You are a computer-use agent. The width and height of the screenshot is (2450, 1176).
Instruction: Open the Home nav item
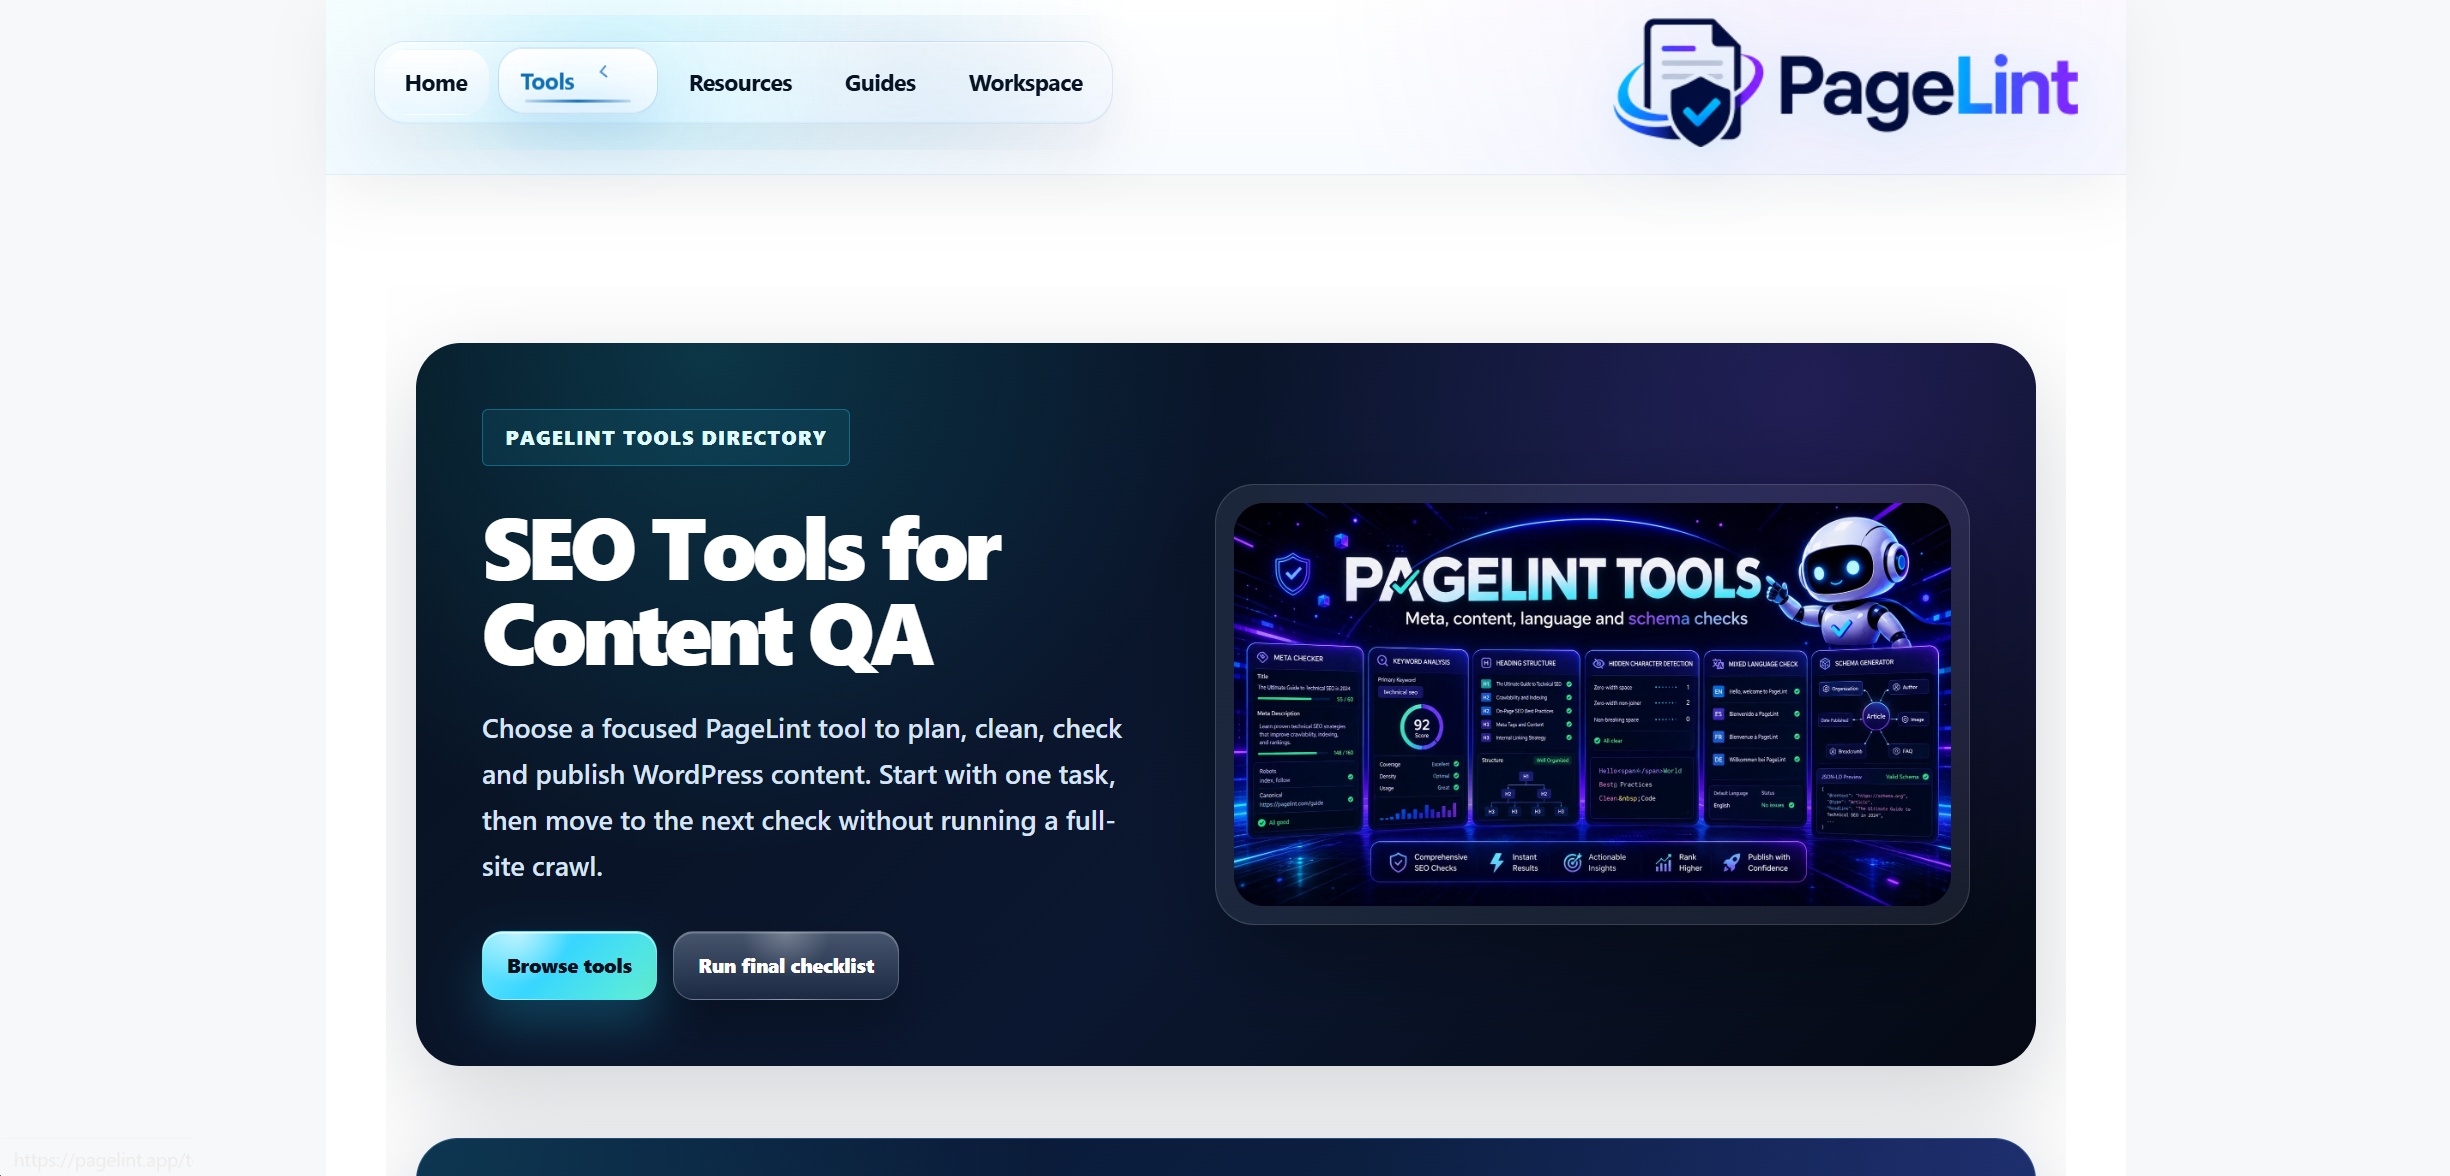pos(436,83)
